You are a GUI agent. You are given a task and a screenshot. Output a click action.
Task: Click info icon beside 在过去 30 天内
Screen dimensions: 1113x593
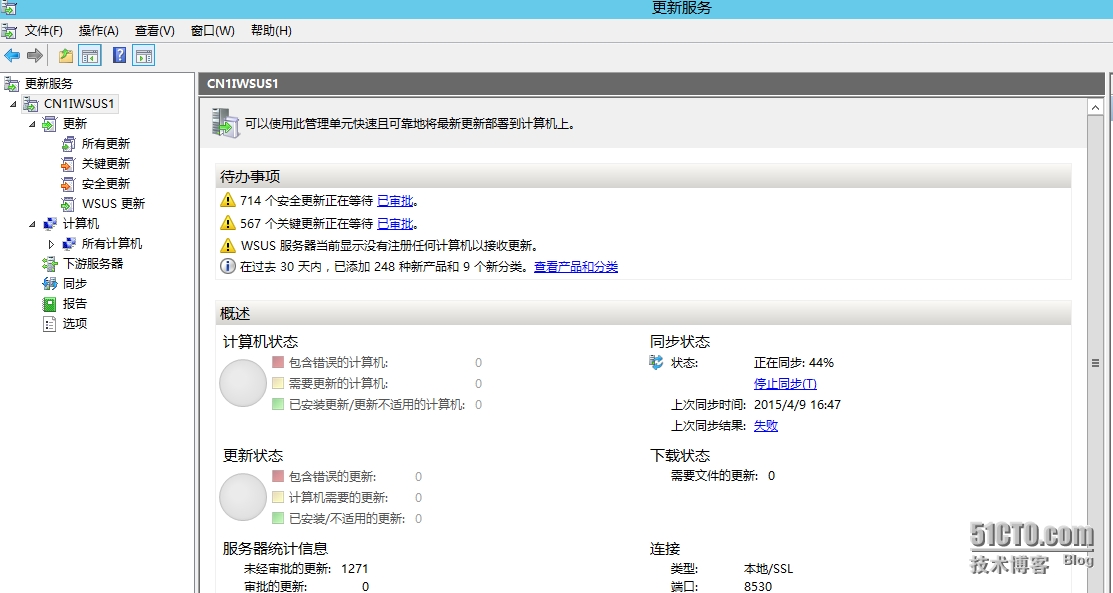pyautogui.click(x=227, y=266)
